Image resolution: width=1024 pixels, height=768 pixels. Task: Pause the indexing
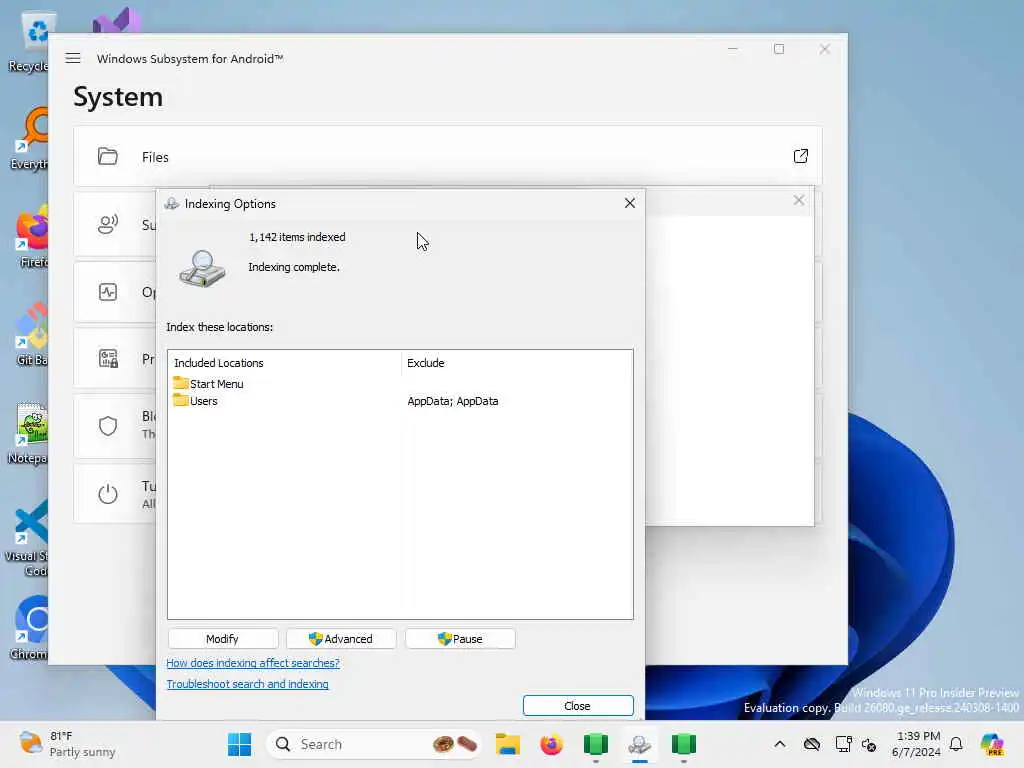pyautogui.click(x=460, y=639)
